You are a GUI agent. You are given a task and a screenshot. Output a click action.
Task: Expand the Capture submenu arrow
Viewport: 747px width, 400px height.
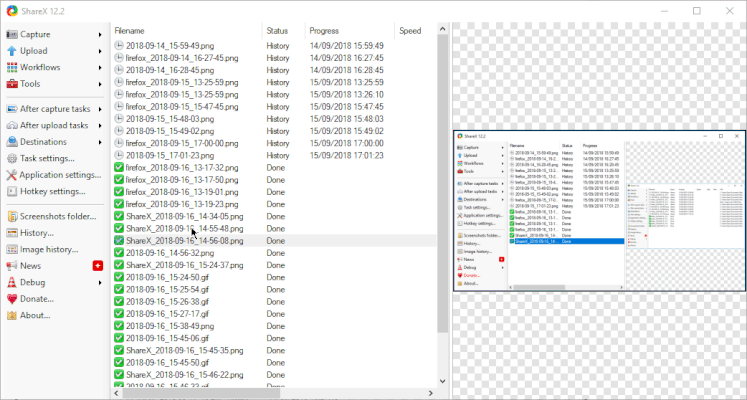click(100, 34)
